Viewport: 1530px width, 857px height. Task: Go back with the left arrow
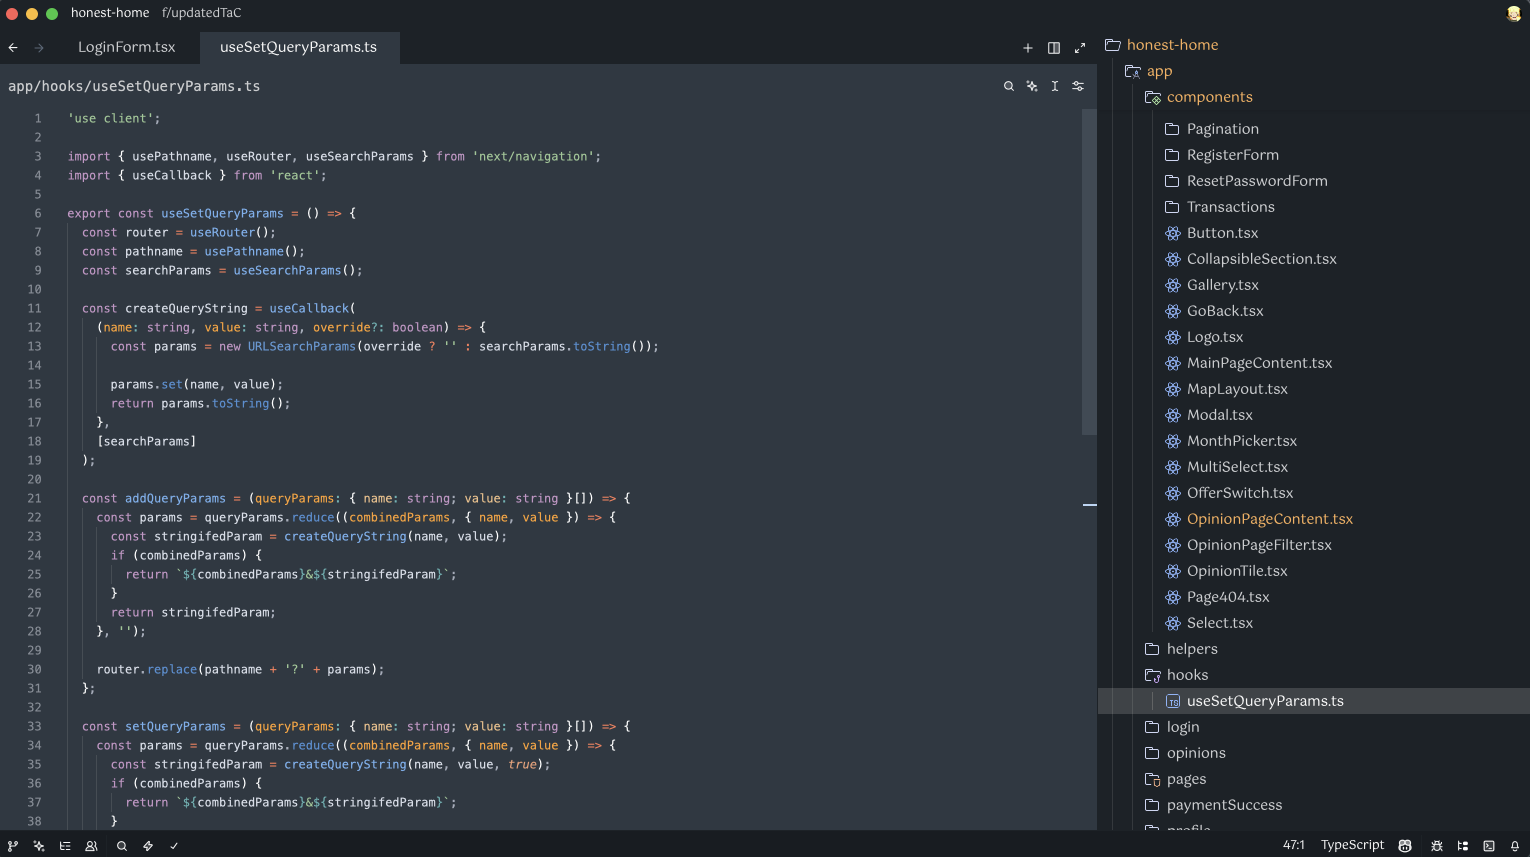[x=13, y=48]
